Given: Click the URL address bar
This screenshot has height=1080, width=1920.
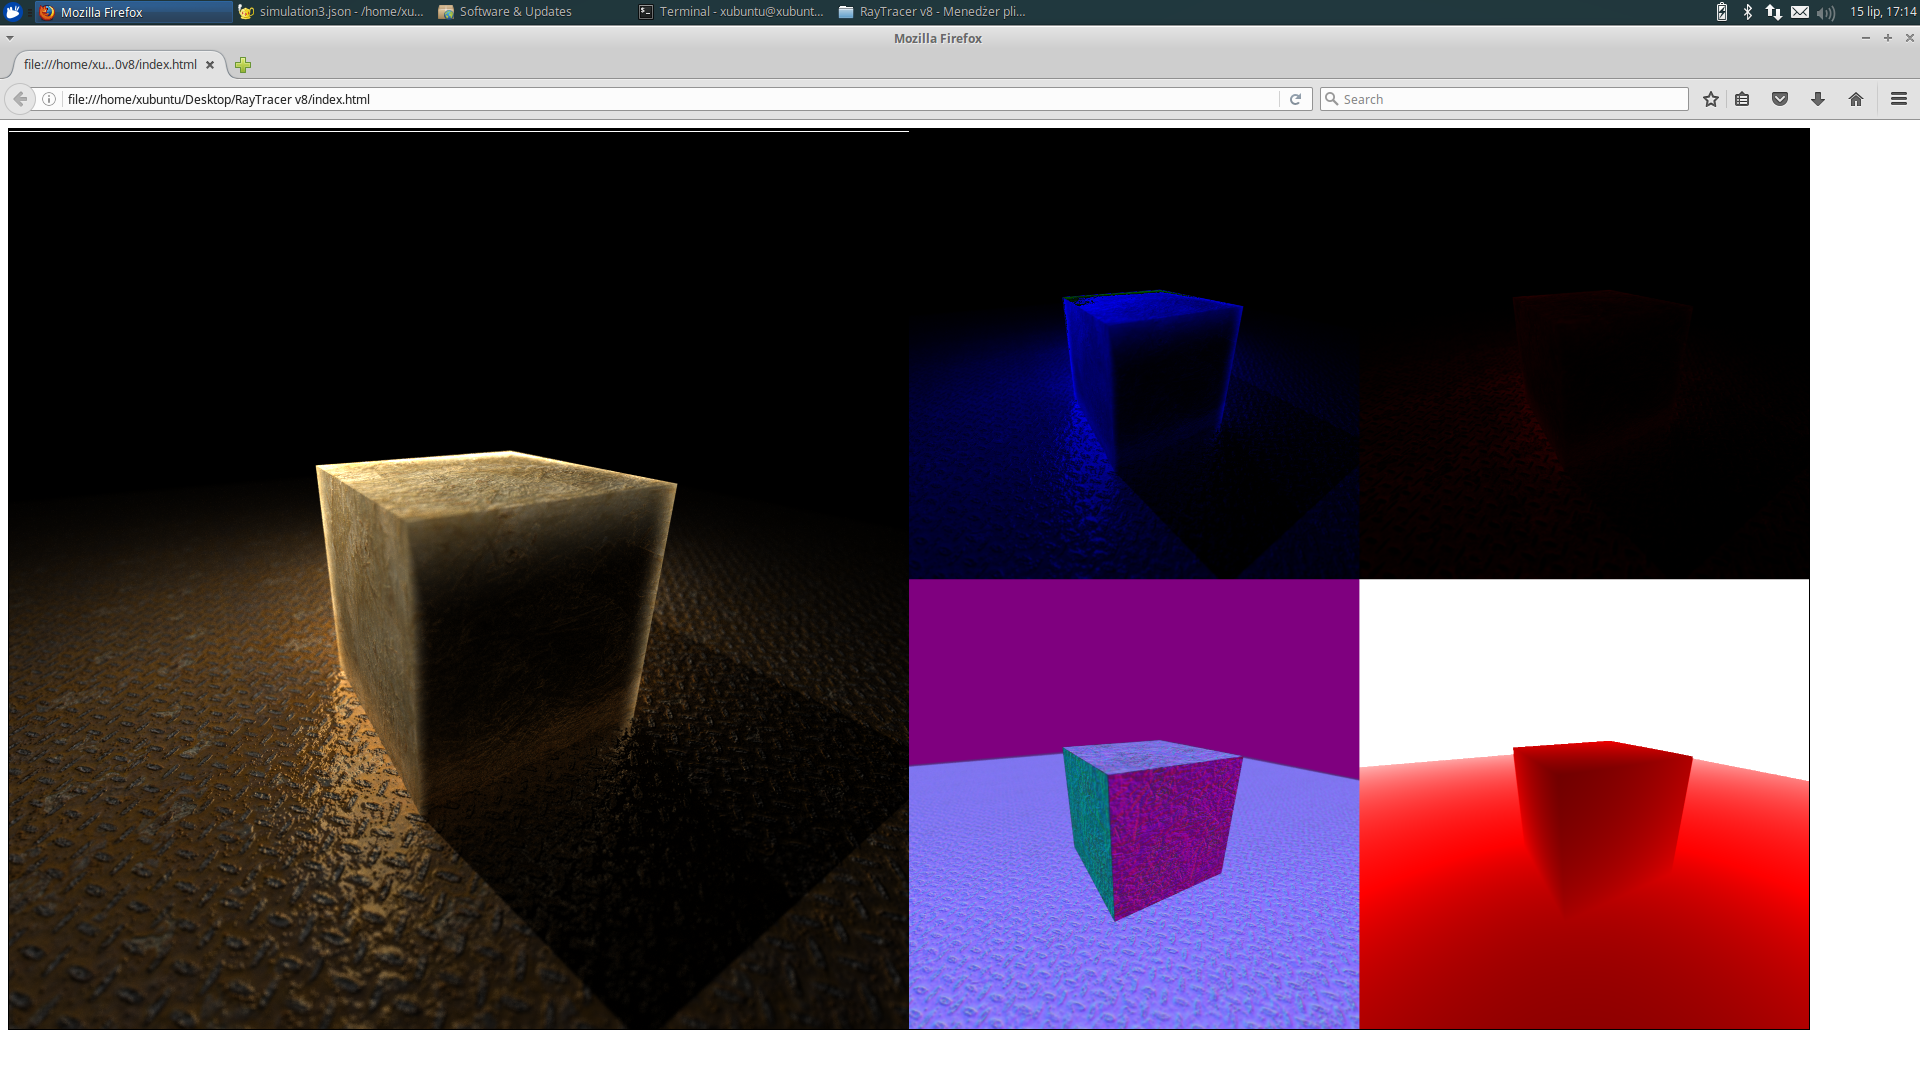Looking at the screenshot, I should tap(660, 99).
